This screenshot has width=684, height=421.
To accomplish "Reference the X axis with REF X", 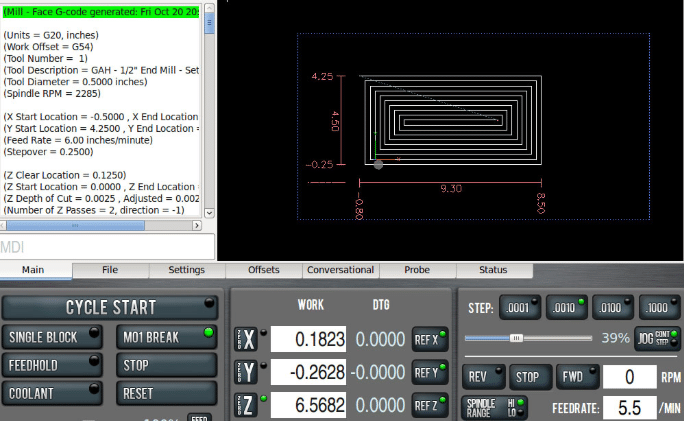I will pos(430,339).
